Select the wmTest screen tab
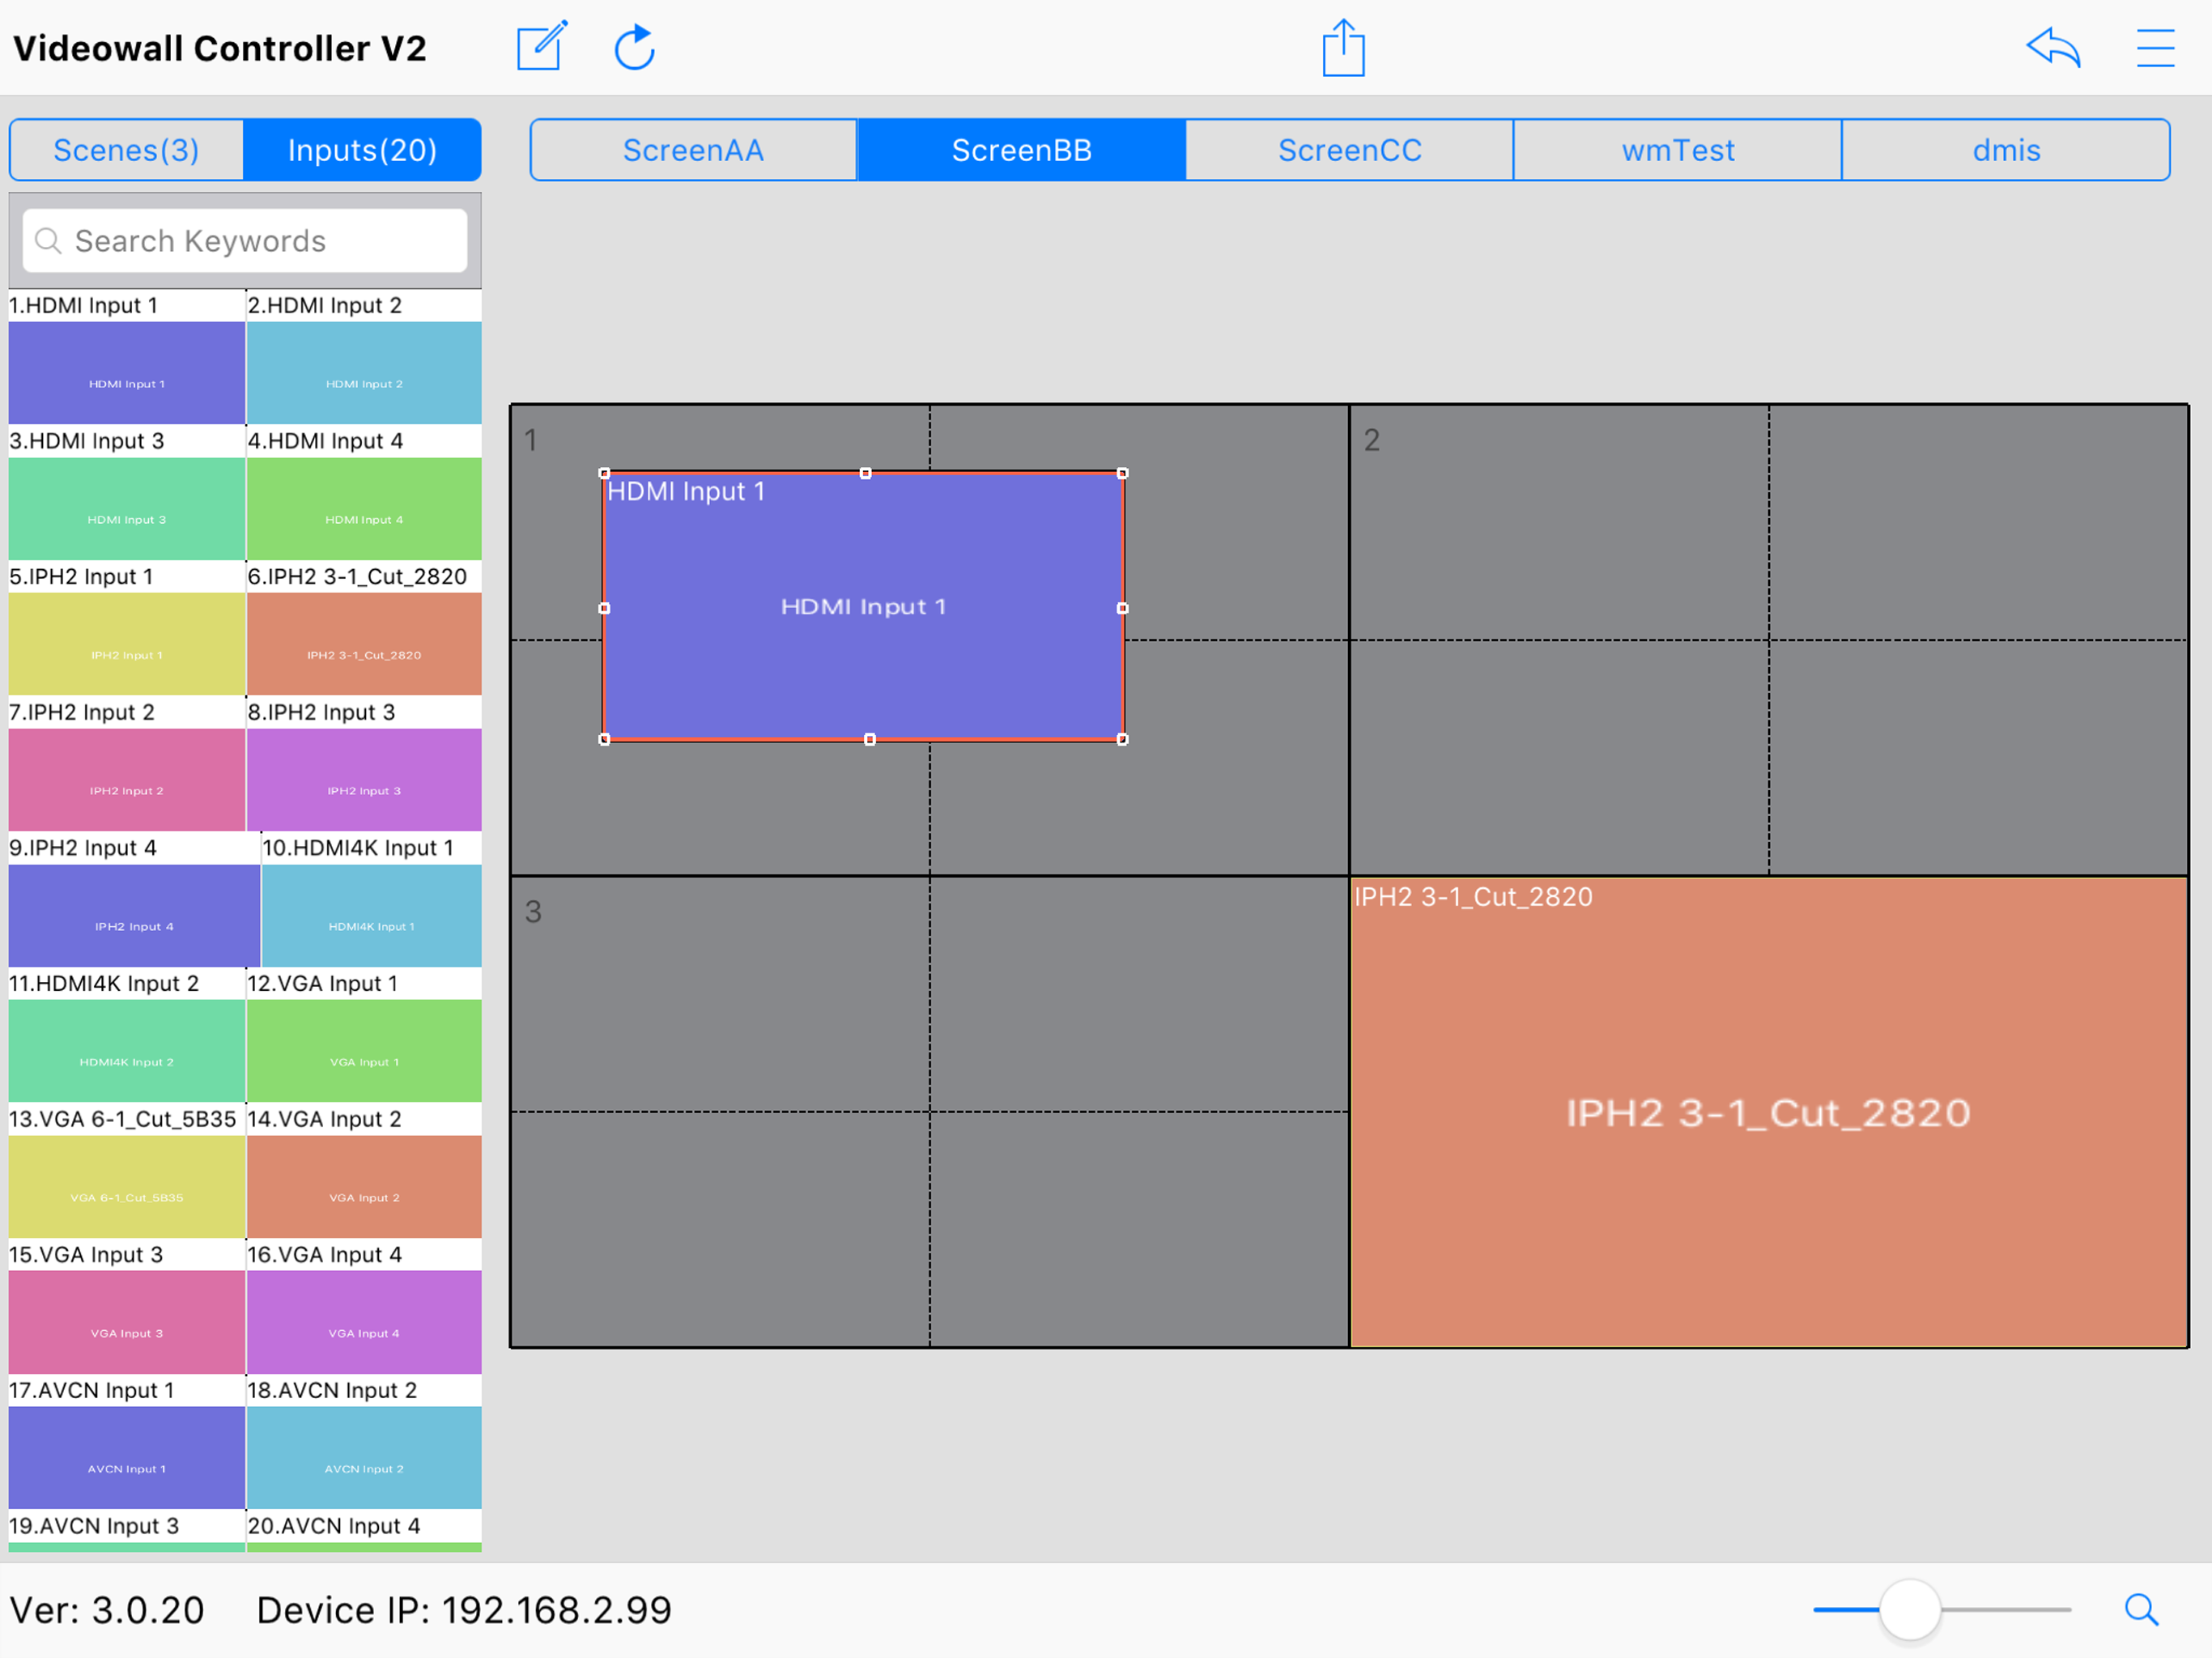Viewport: 2212px width, 1658px height. pos(1677,150)
